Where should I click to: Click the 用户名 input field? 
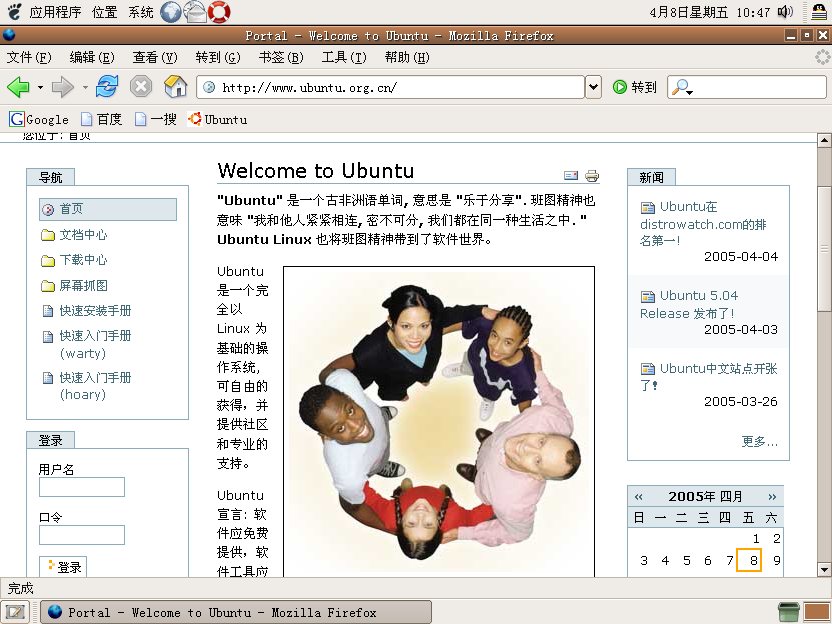click(x=82, y=487)
